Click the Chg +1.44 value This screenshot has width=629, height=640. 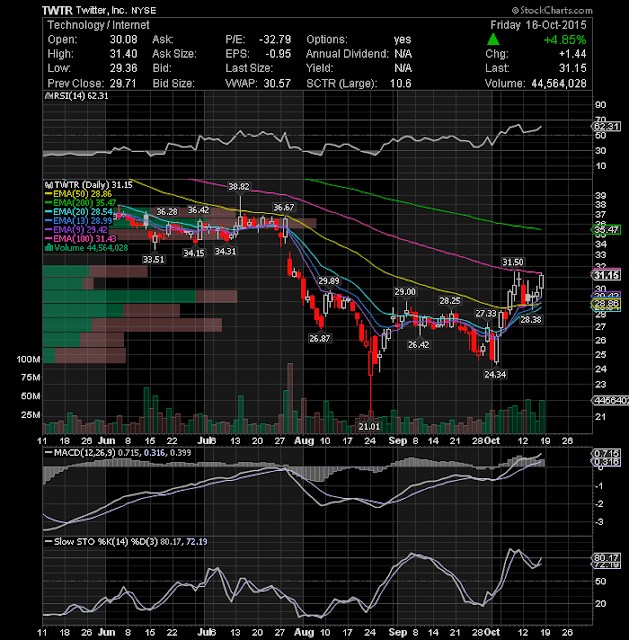tap(573, 54)
